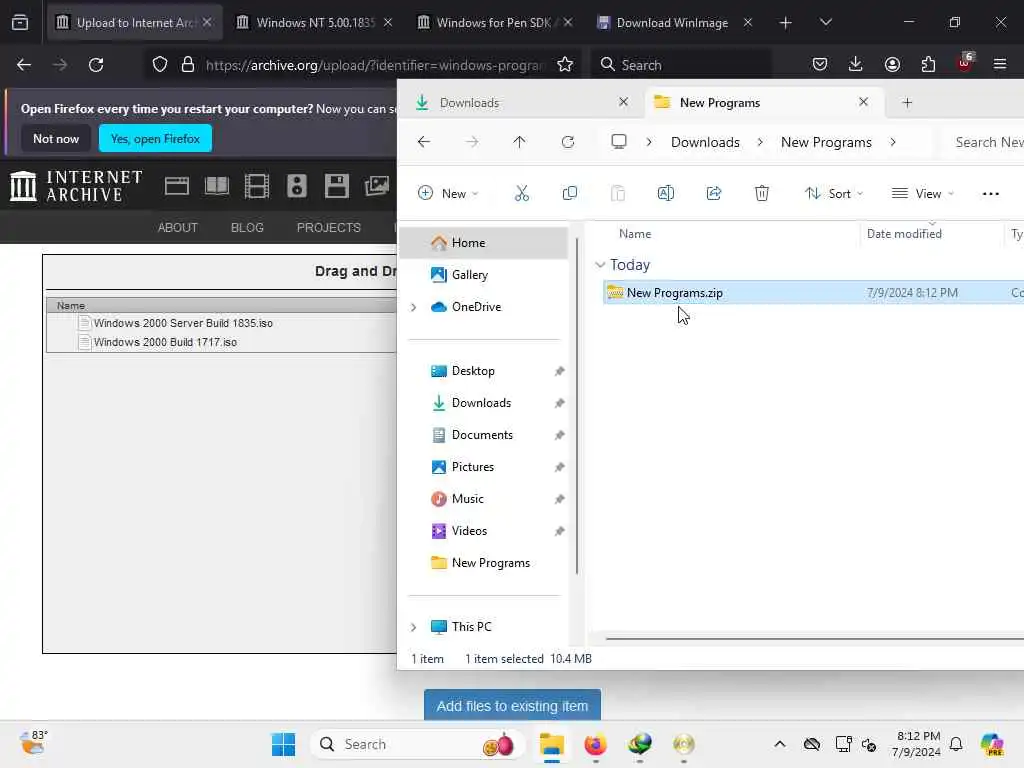The height and width of the screenshot is (768, 1024).
Task: Open the Sort dropdown in Explorer
Action: 834,193
